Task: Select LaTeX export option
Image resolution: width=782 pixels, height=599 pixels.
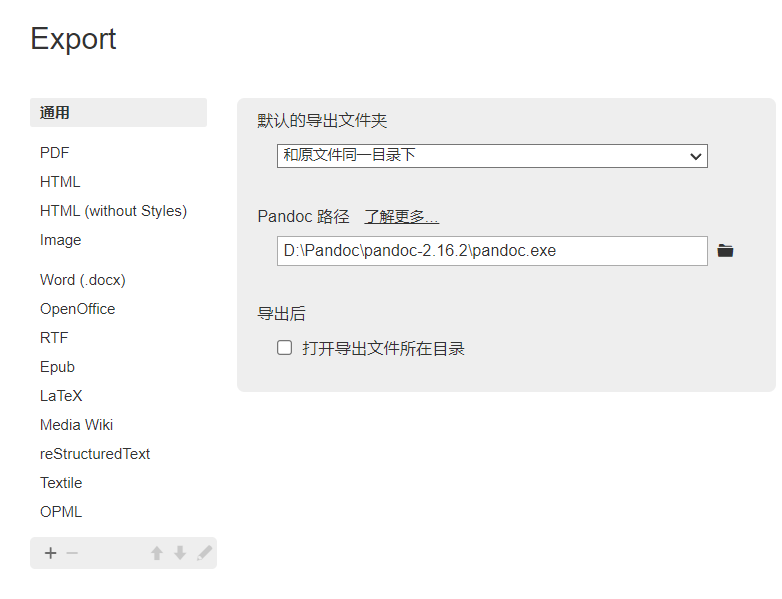Action: pos(61,396)
